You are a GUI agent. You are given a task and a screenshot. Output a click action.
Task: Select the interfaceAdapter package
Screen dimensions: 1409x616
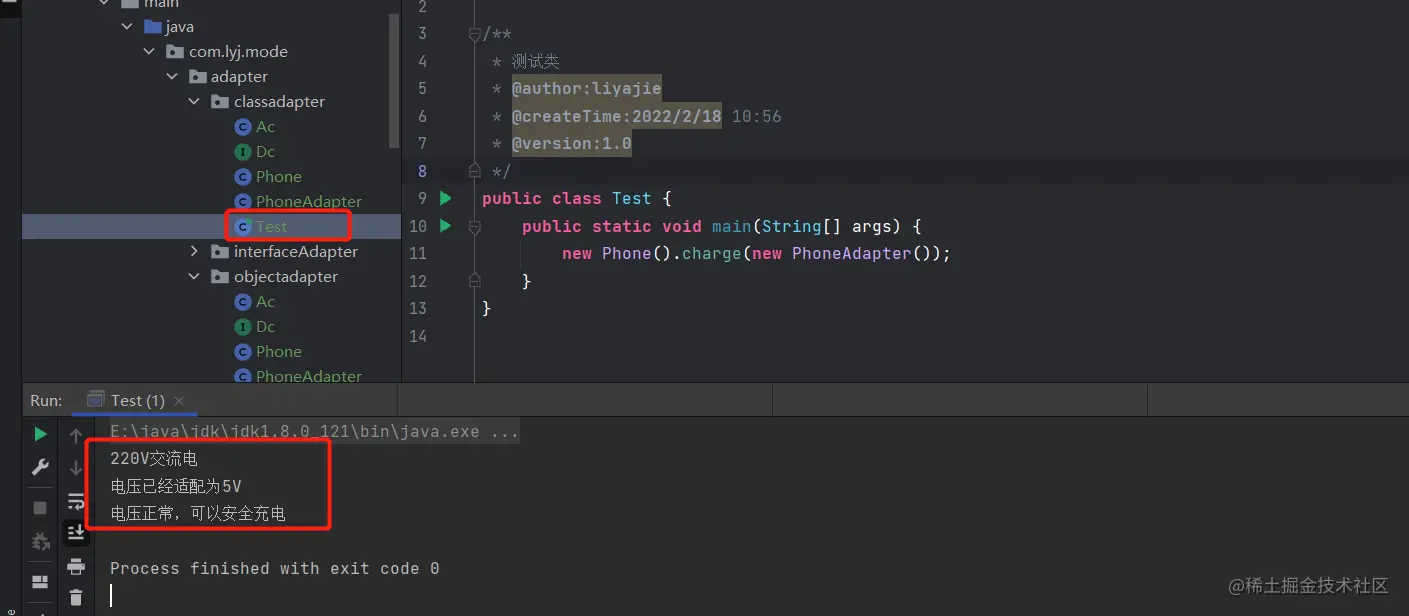(x=296, y=251)
